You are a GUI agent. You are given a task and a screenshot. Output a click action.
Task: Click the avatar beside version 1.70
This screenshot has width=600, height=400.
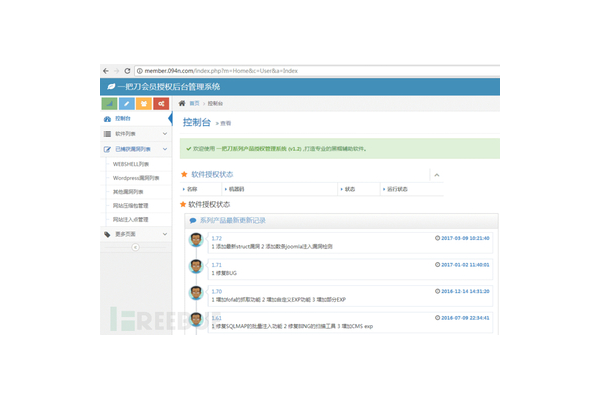pos(196,293)
